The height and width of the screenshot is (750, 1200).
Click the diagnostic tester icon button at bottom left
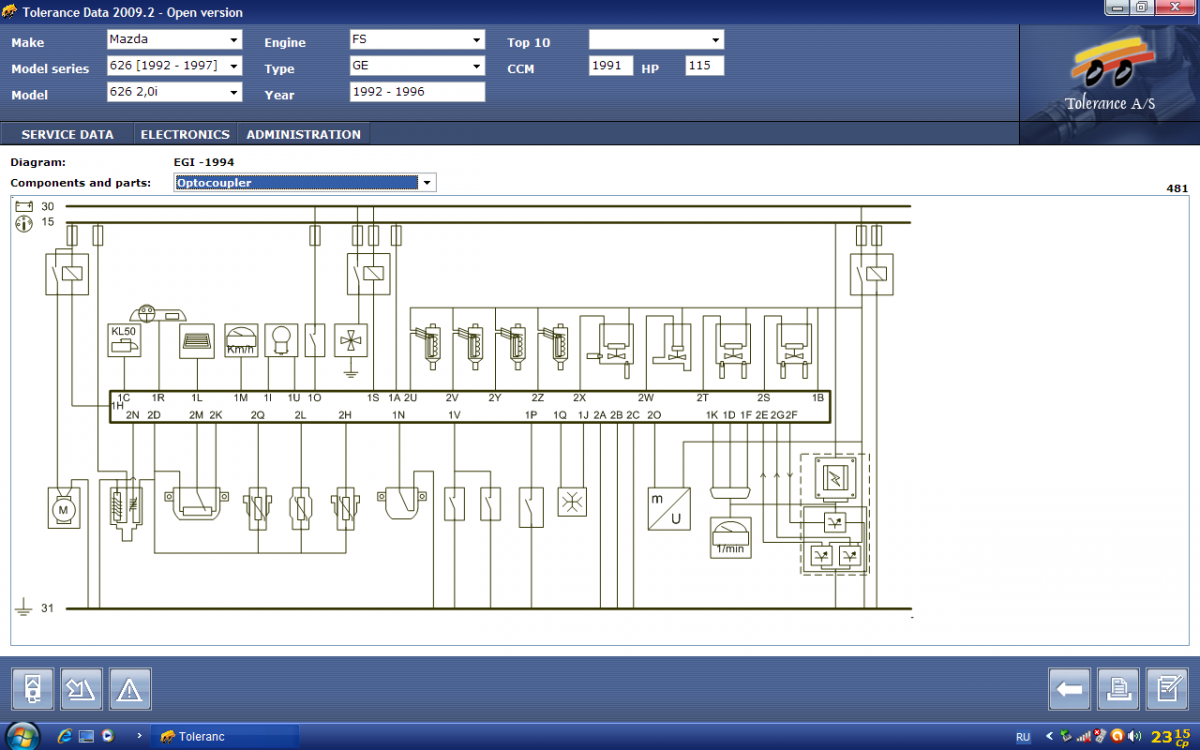click(x=33, y=689)
